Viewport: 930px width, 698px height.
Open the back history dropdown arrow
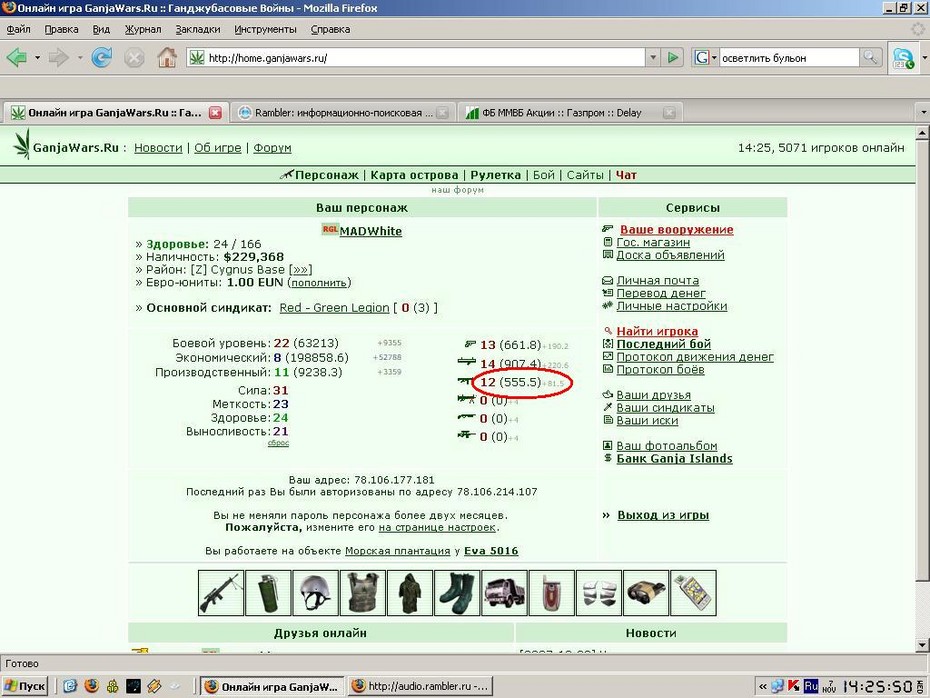click(37, 58)
